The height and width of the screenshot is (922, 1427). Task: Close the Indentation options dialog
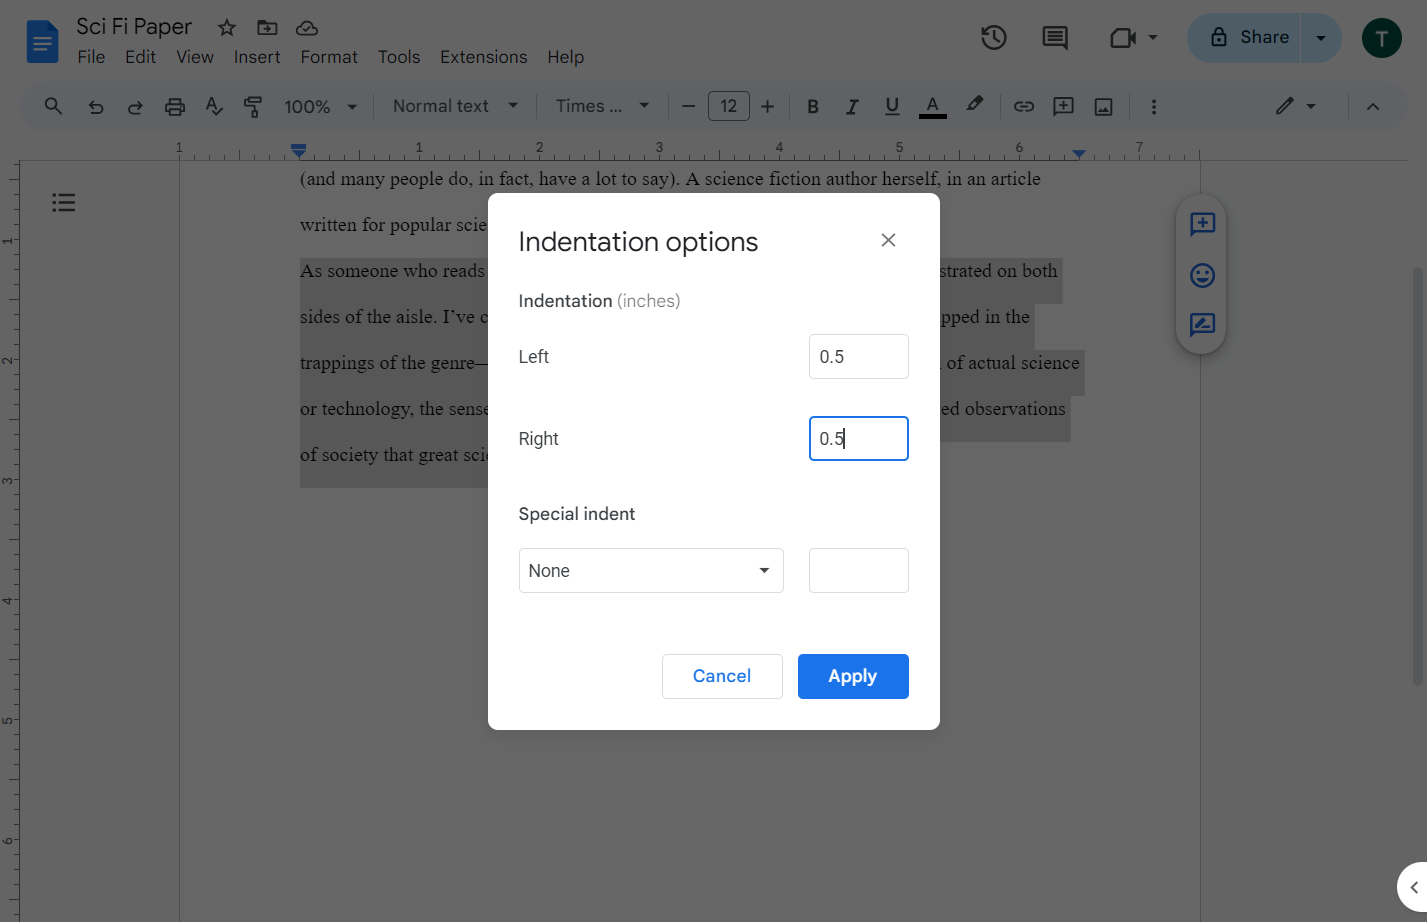[x=888, y=240]
